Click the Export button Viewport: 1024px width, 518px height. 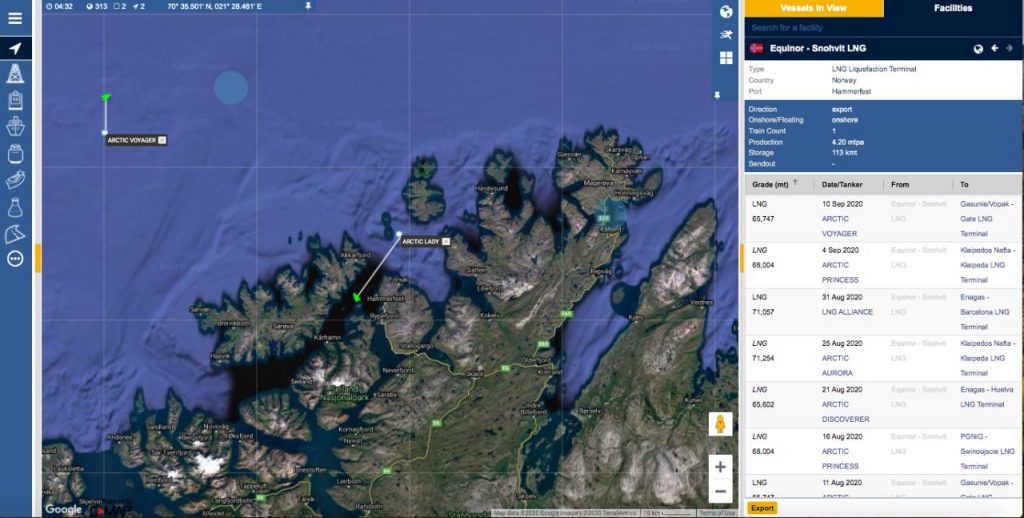[x=762, y=508]
